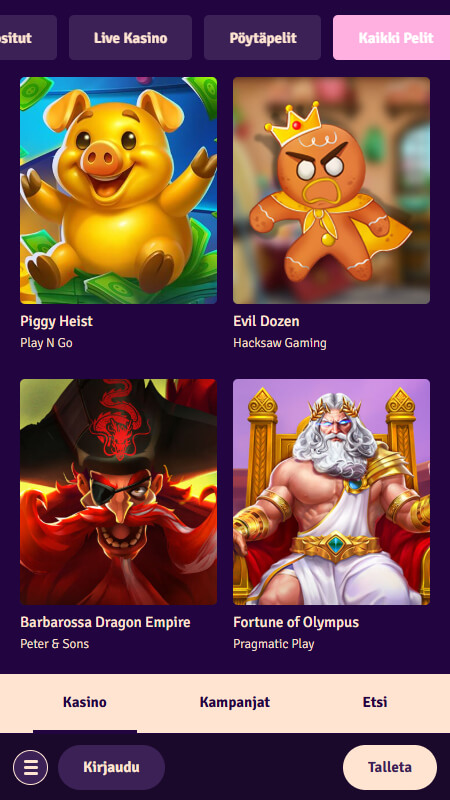Open the Evil Dozen game thumbnail
Image resolution: width=450 pixels, height=800 pixels.
332,190
